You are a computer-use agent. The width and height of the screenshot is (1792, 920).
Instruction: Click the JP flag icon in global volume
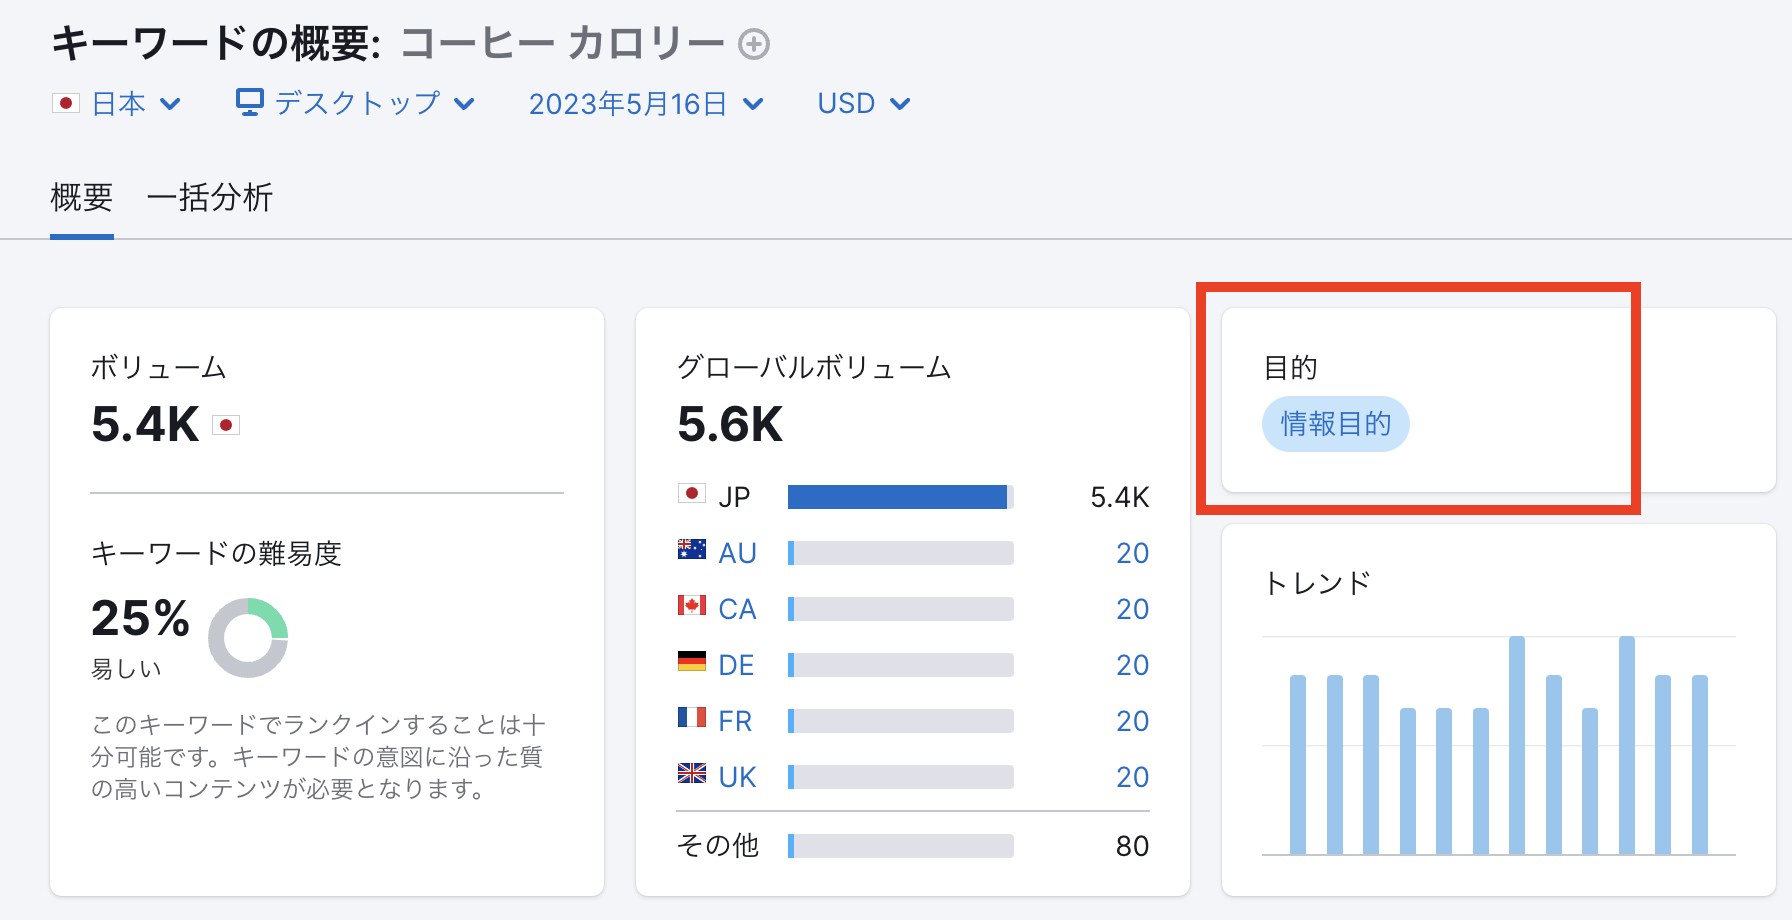point(691,493)
